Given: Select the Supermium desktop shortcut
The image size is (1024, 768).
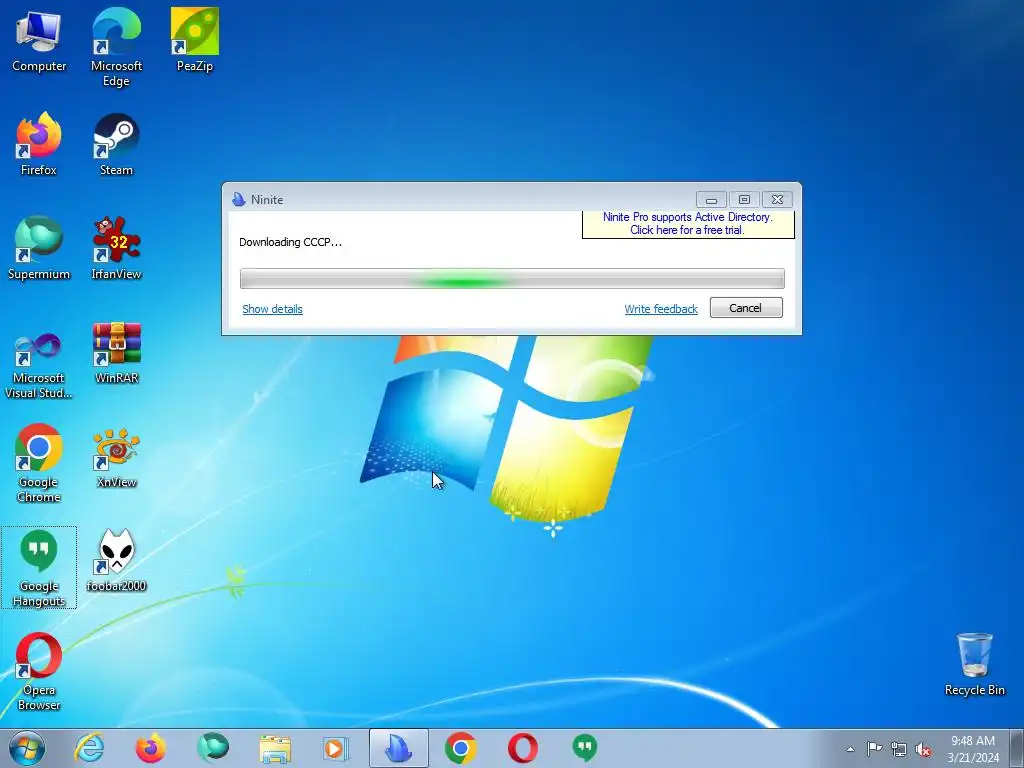Looking at the screenshot, I should (x=39, y=248).
